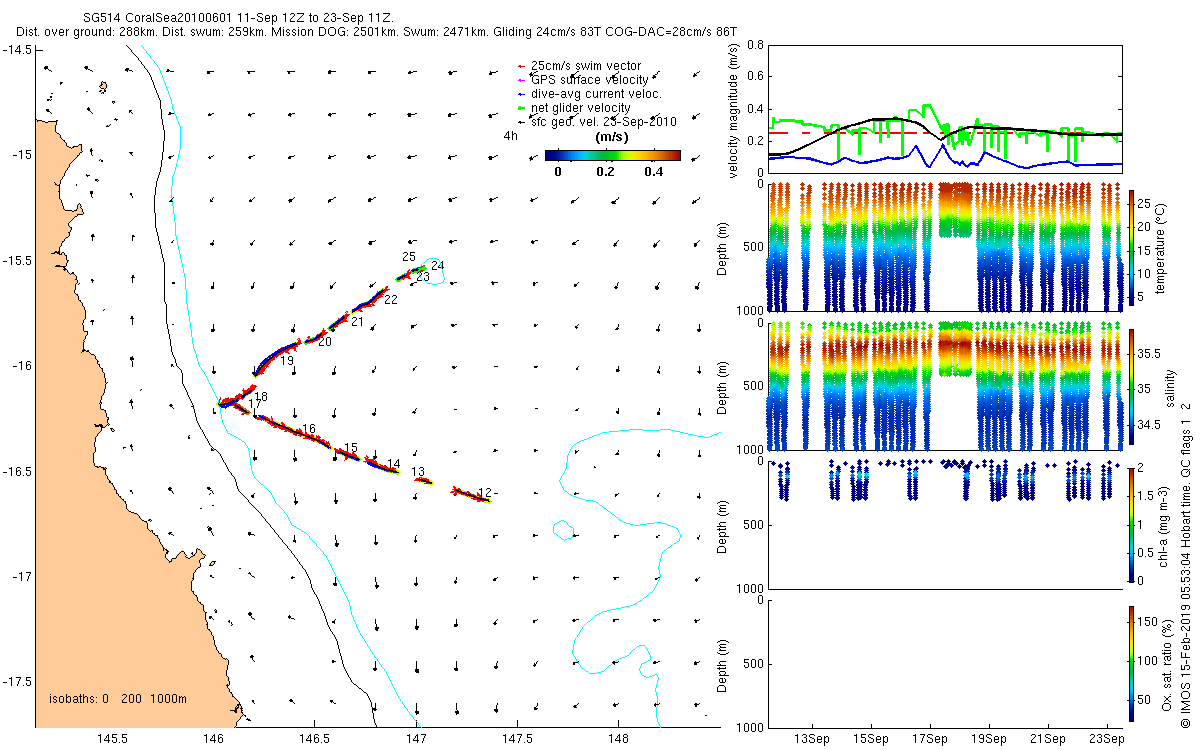Click the '19Sep' date tick label
Image resolution: width=1200 pixels, height=750 pixels.
pyautogui.click(x=990, y=738)
